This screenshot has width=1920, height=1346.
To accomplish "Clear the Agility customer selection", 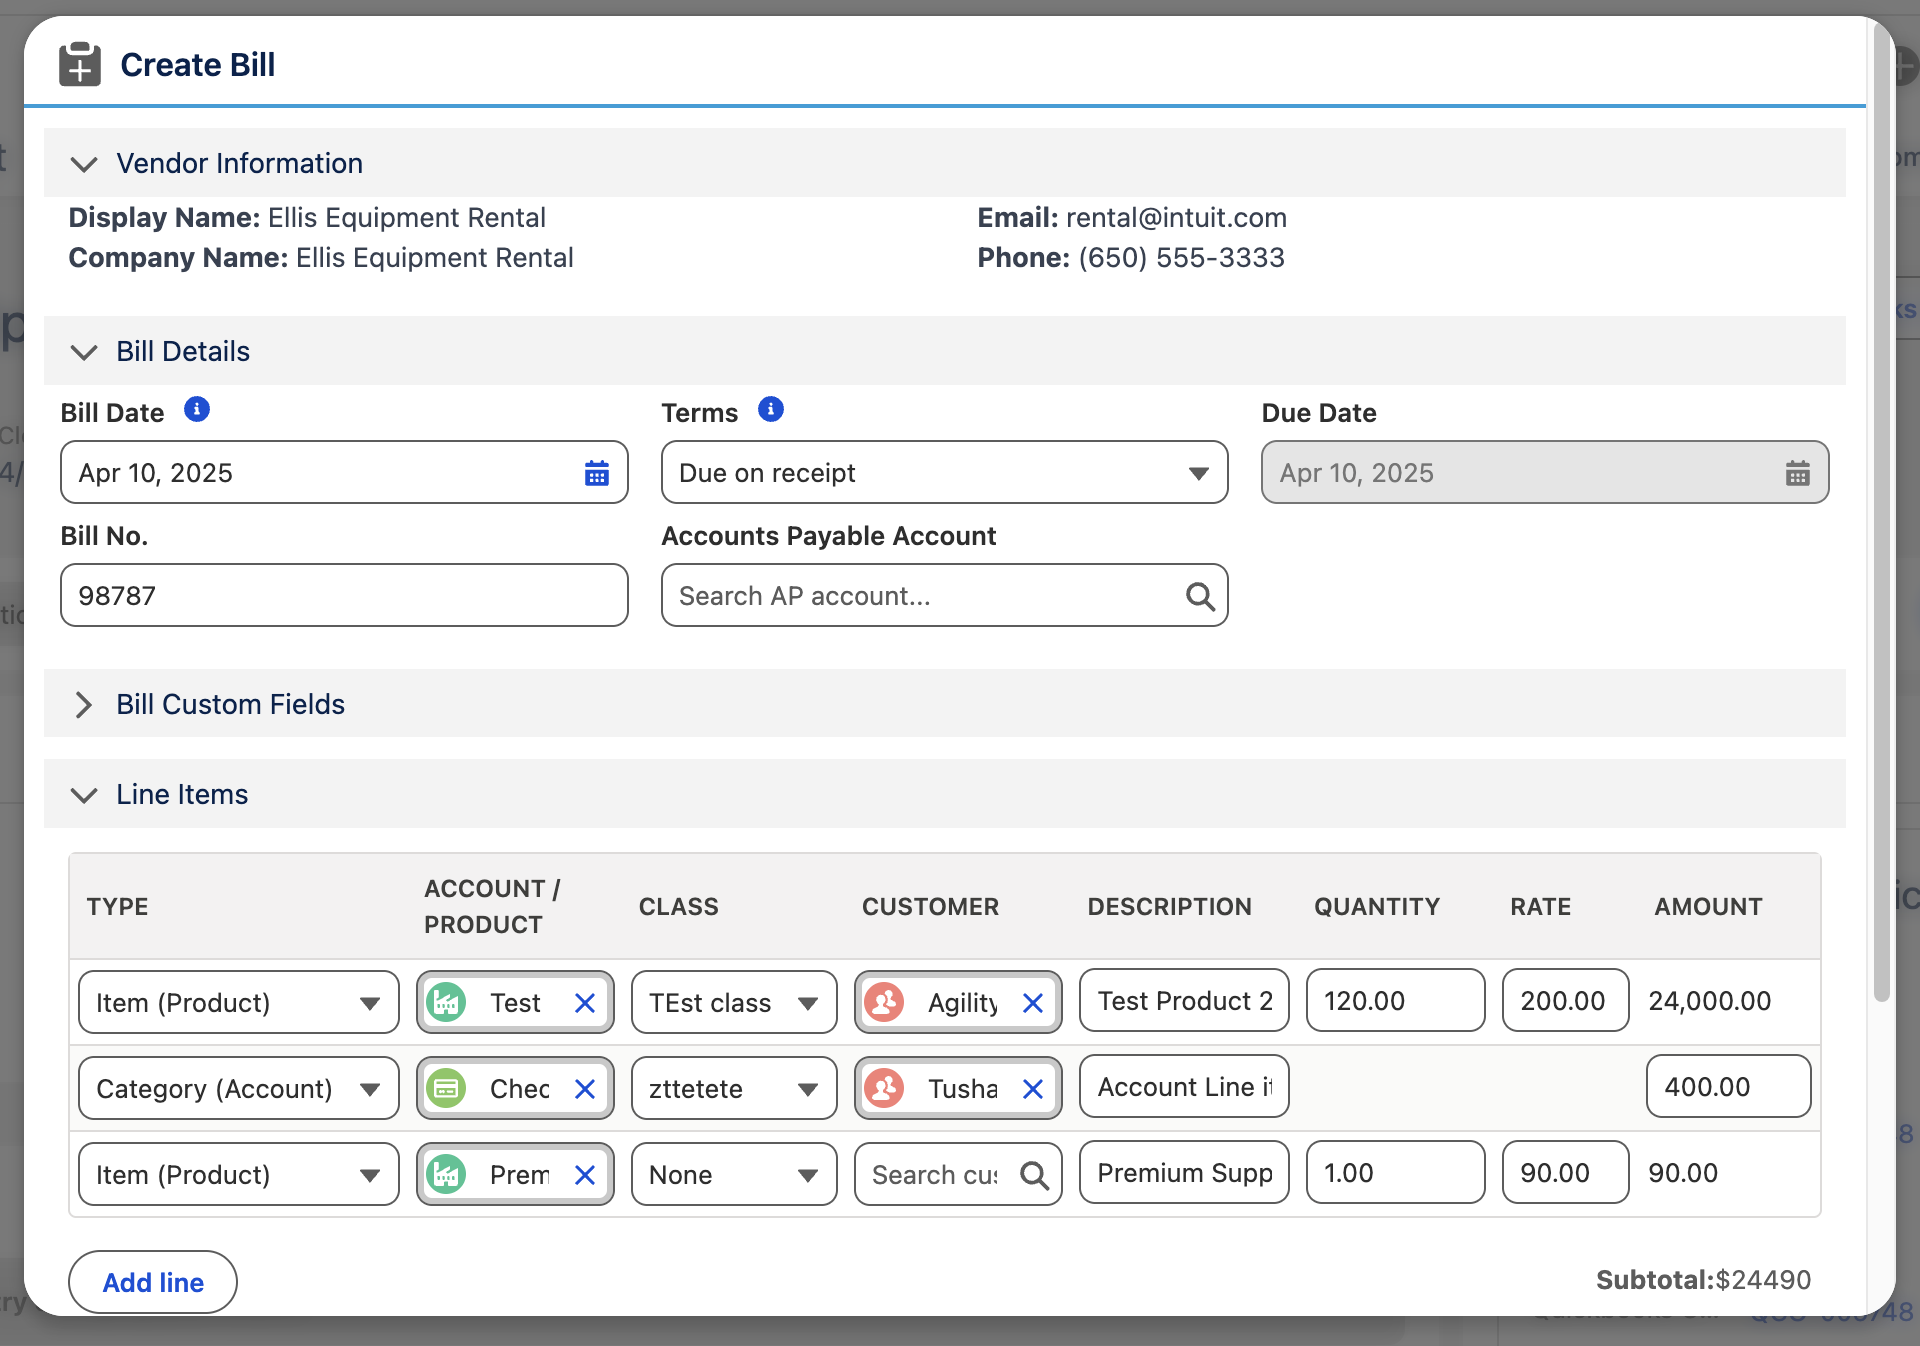I will (1033, 1003).
